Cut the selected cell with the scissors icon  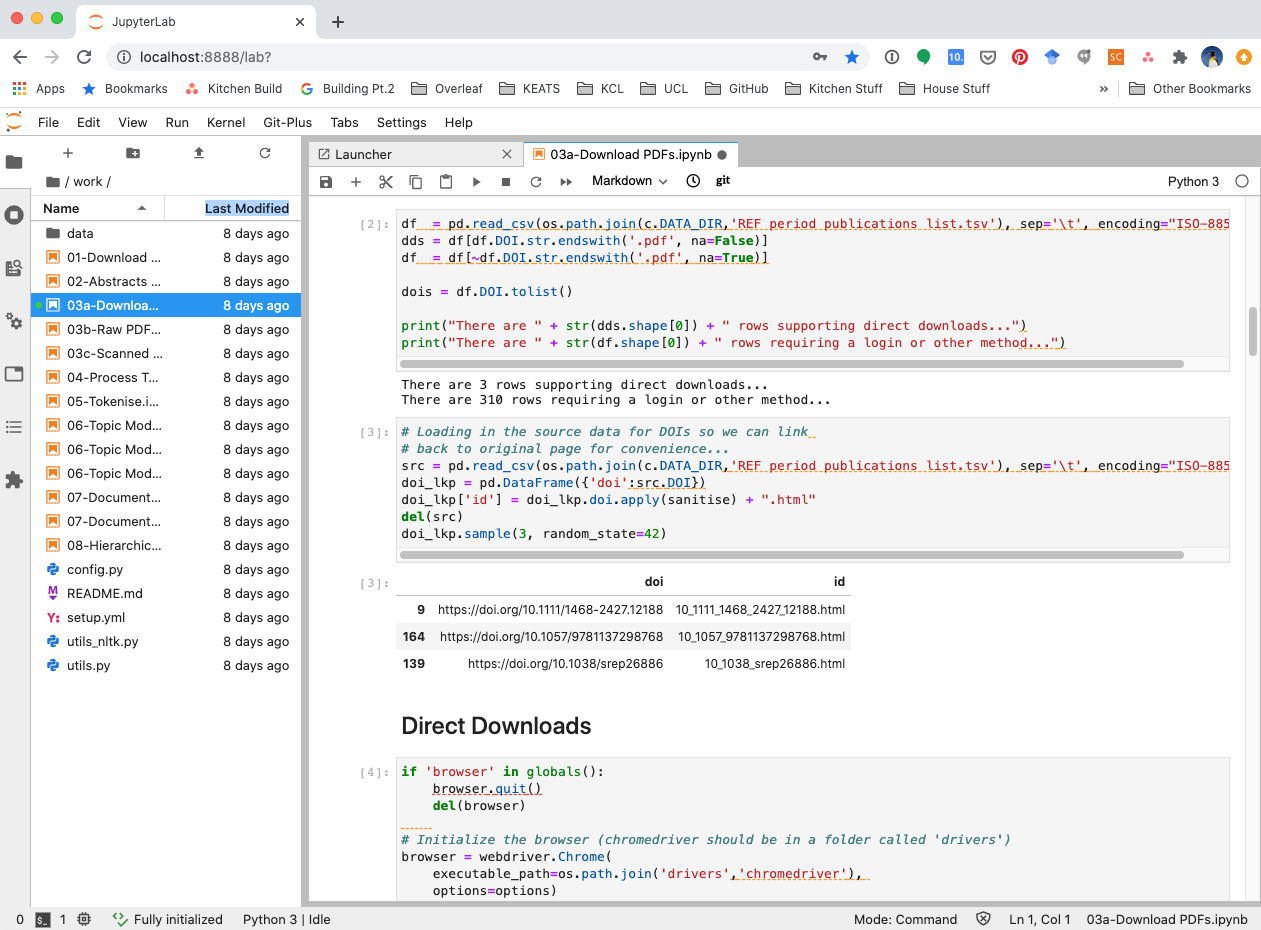pyautogui.click(x=385, y=181)
